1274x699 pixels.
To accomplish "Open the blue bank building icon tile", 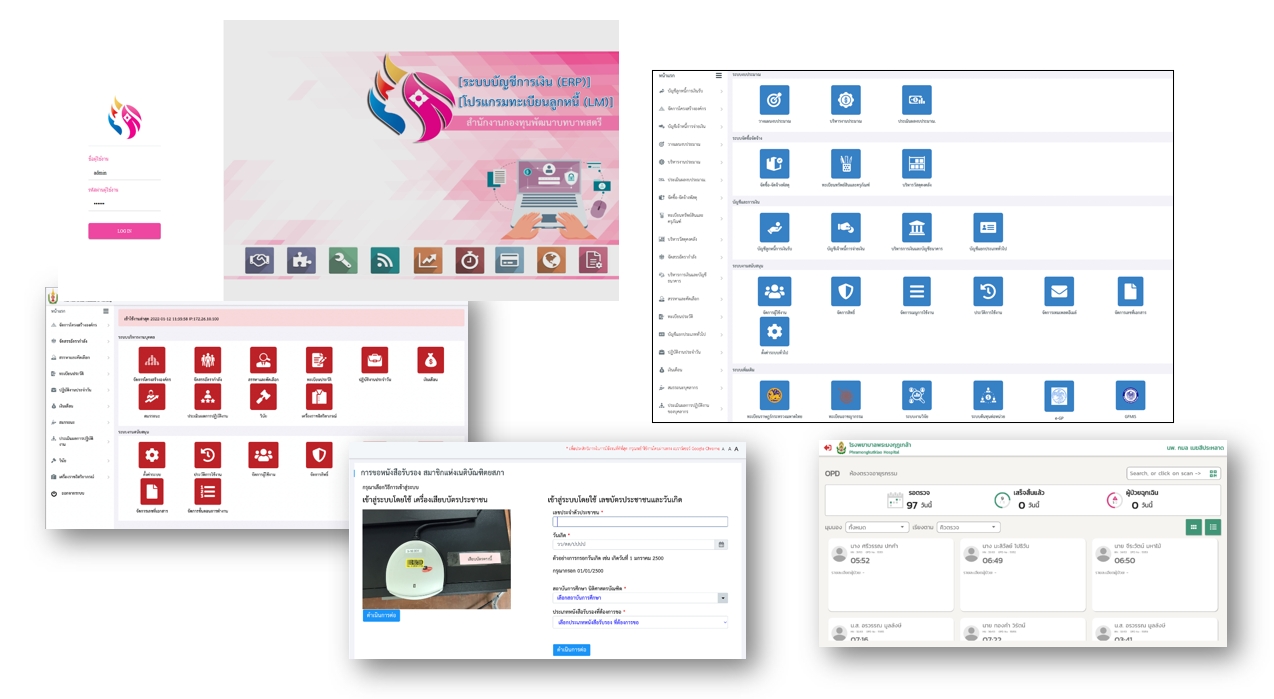I will [x=916, y=227].
